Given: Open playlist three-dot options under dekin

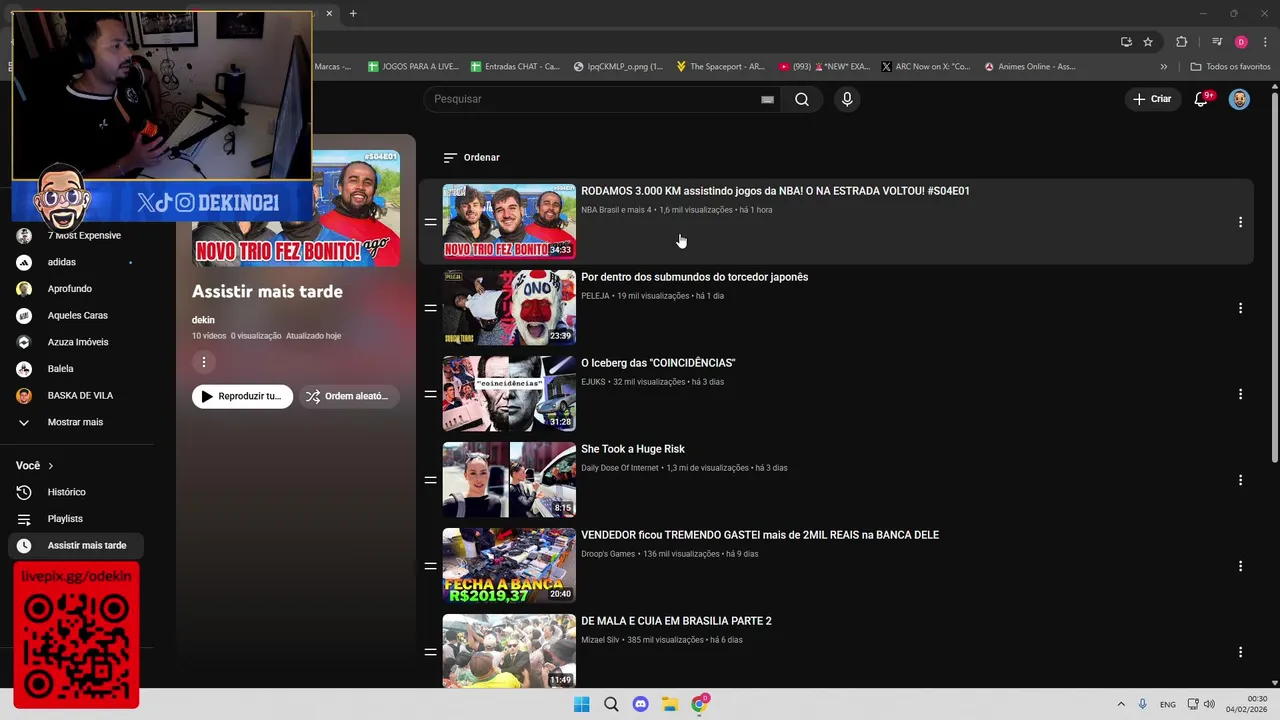Looking at the screenshot, I should point(203,362).
